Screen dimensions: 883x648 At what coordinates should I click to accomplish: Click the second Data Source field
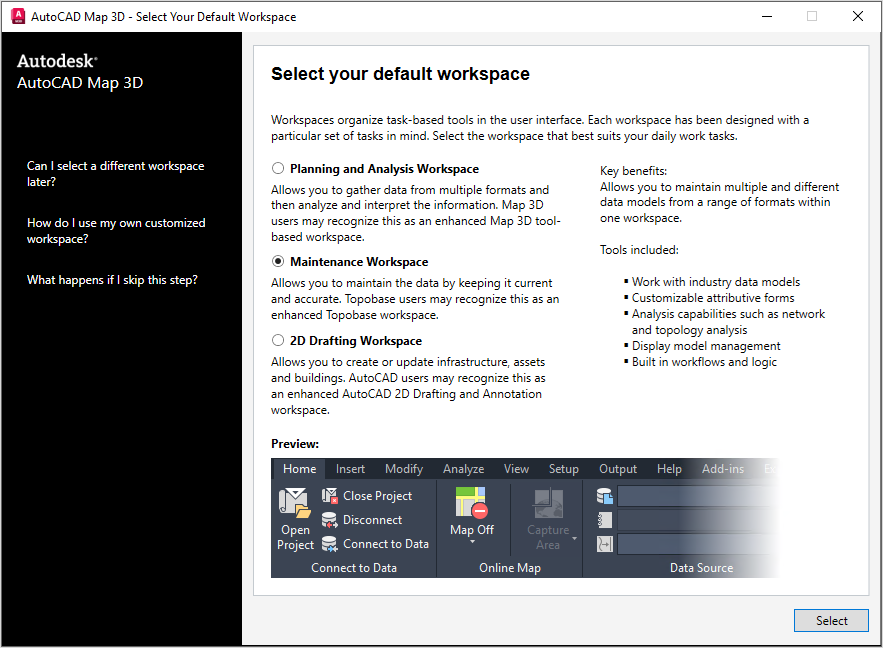(695, 520)
